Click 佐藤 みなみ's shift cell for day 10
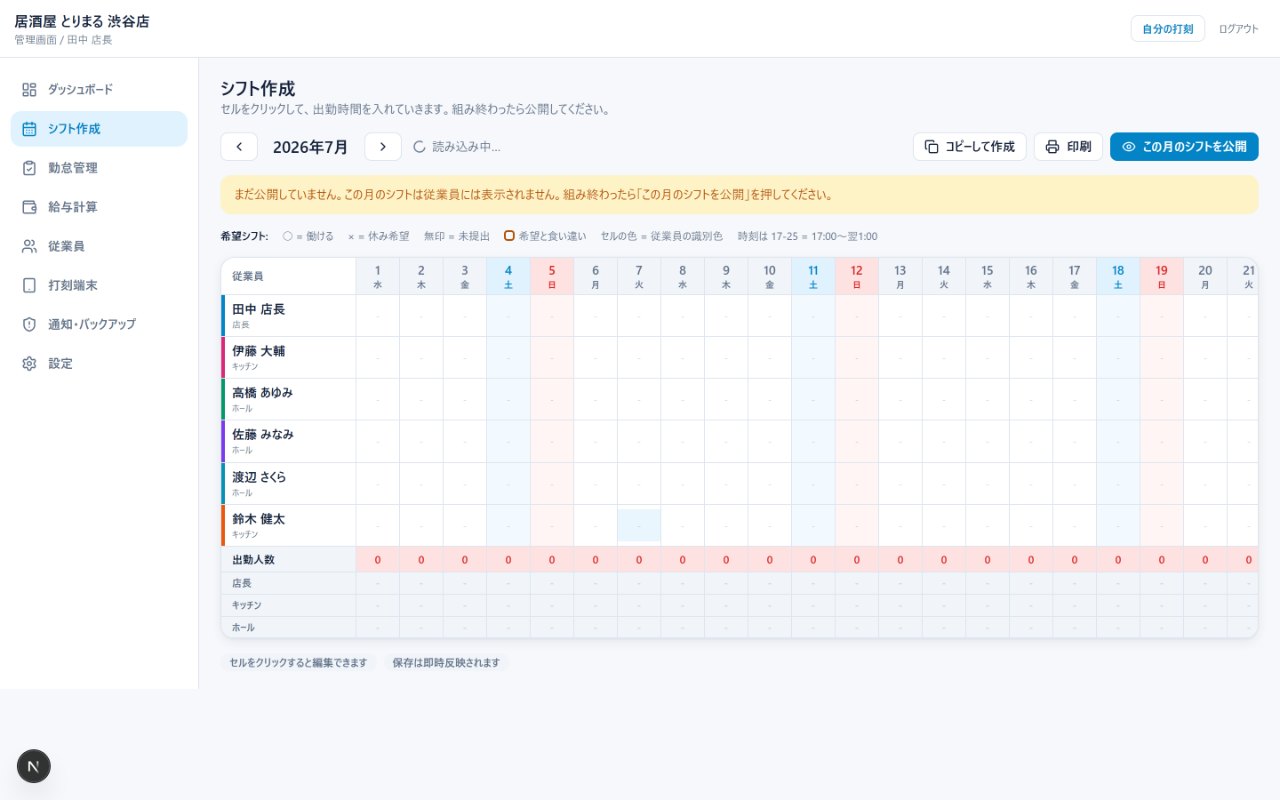Viewport: 1280px width, 800px height. point(769,441)
